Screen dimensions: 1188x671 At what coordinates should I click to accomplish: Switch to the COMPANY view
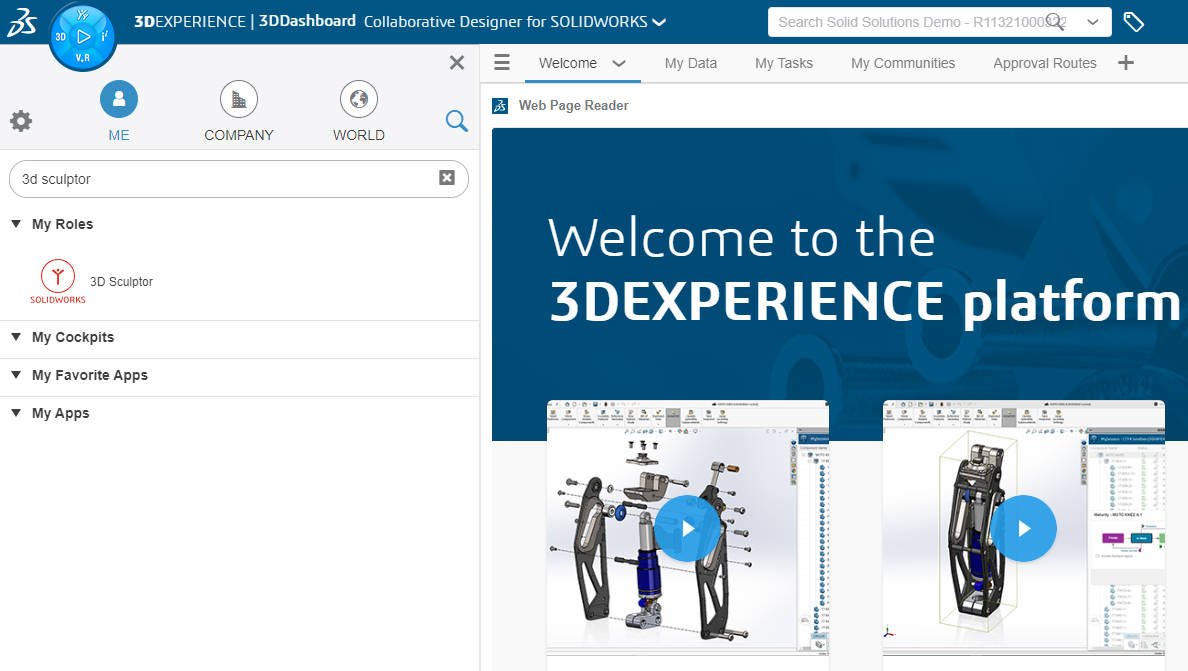click(x=238, y=99)
